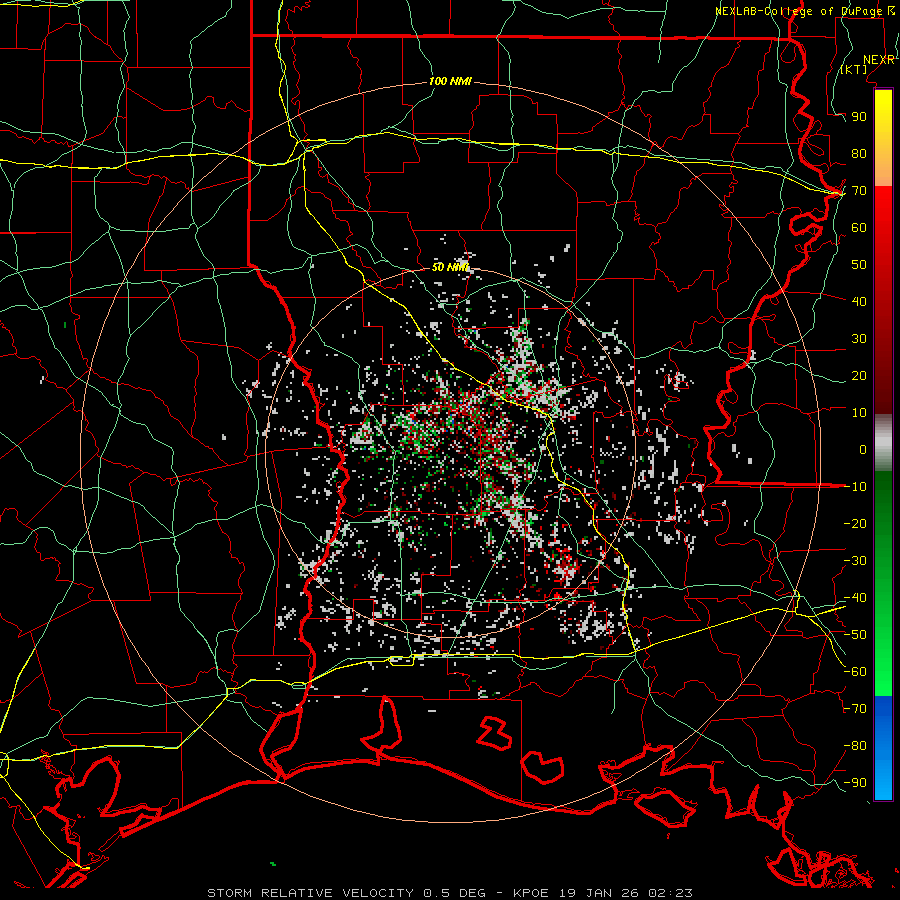Click the 90 value on velocity scale

[x=859, y=117]
